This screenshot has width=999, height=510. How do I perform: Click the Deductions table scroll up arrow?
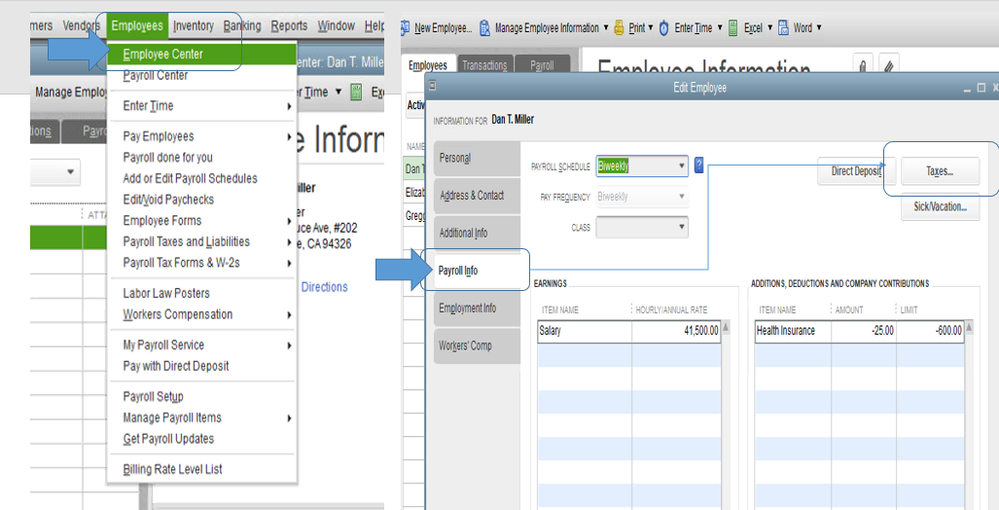coord(969,327)
